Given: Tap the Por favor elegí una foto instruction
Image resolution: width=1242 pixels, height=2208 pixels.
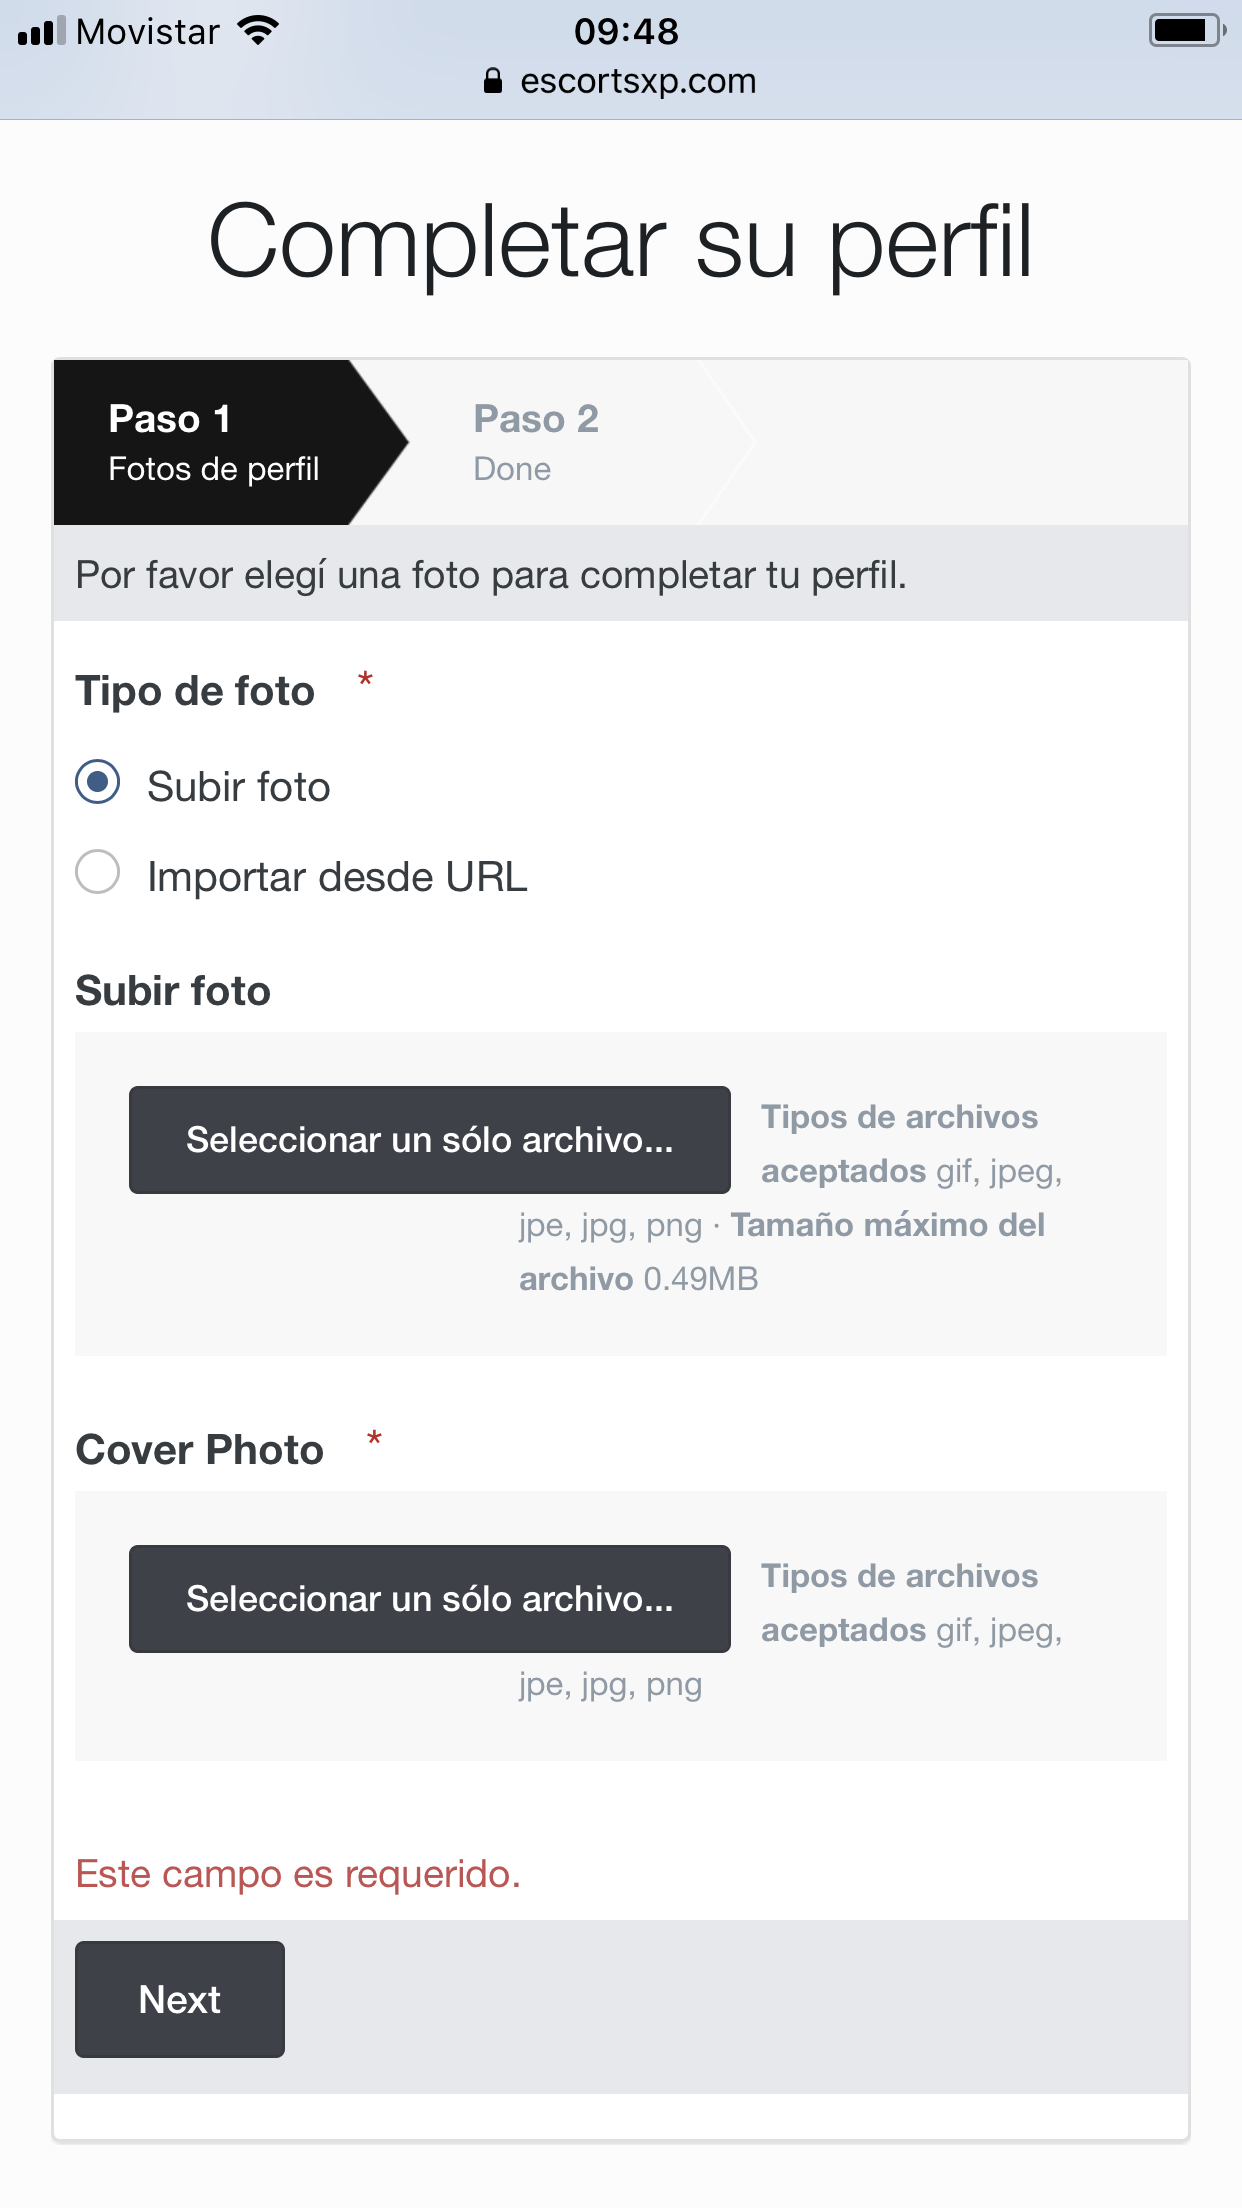Looking at the screenshot, I should point(491,575).
